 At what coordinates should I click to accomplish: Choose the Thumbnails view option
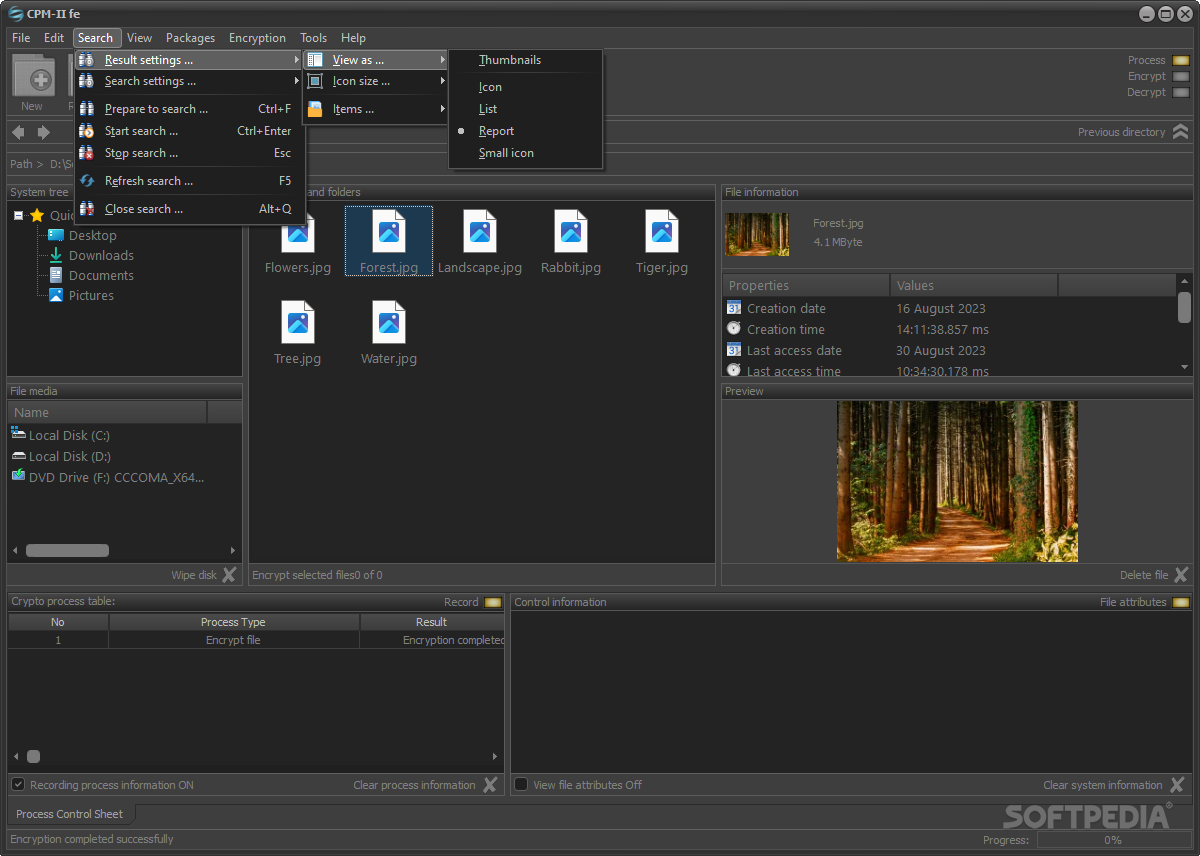point(510,60)
